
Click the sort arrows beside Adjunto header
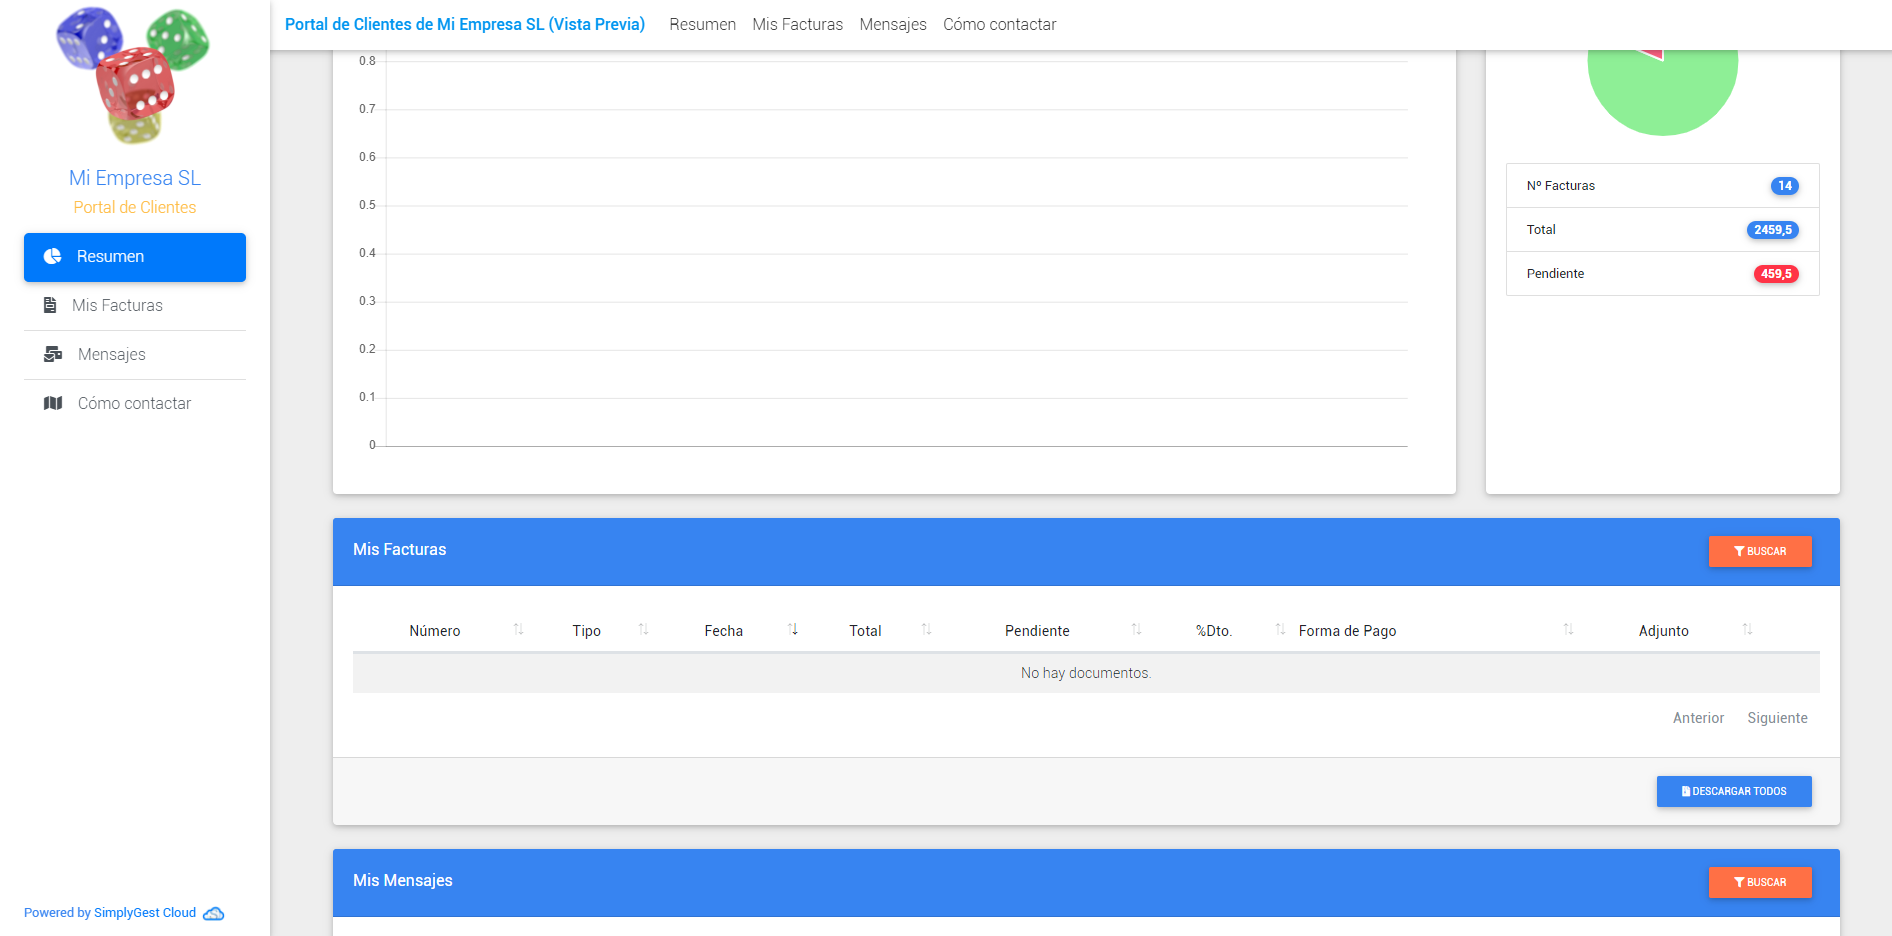coord(1747,630)
